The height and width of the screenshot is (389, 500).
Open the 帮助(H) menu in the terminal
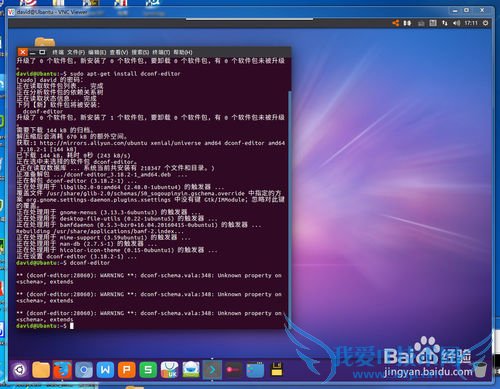183,52
